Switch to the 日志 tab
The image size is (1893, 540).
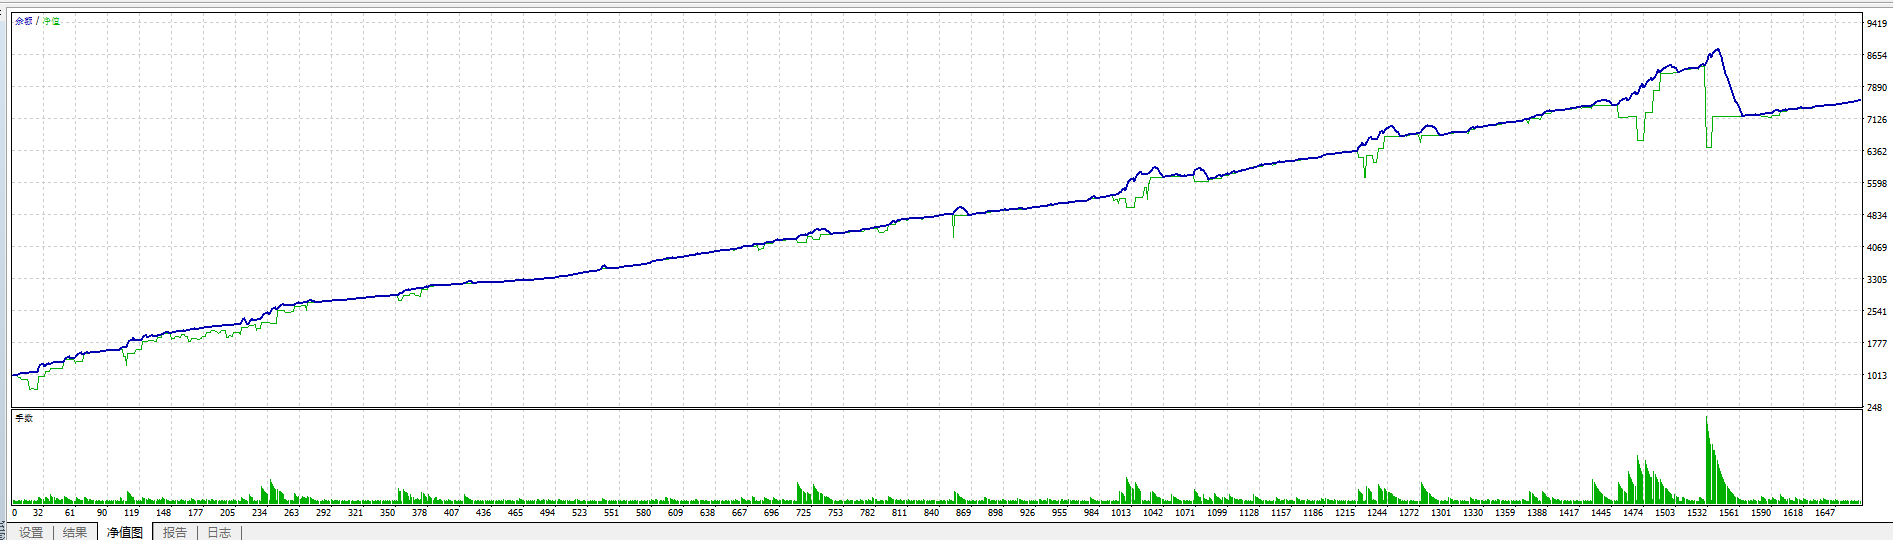219,532
